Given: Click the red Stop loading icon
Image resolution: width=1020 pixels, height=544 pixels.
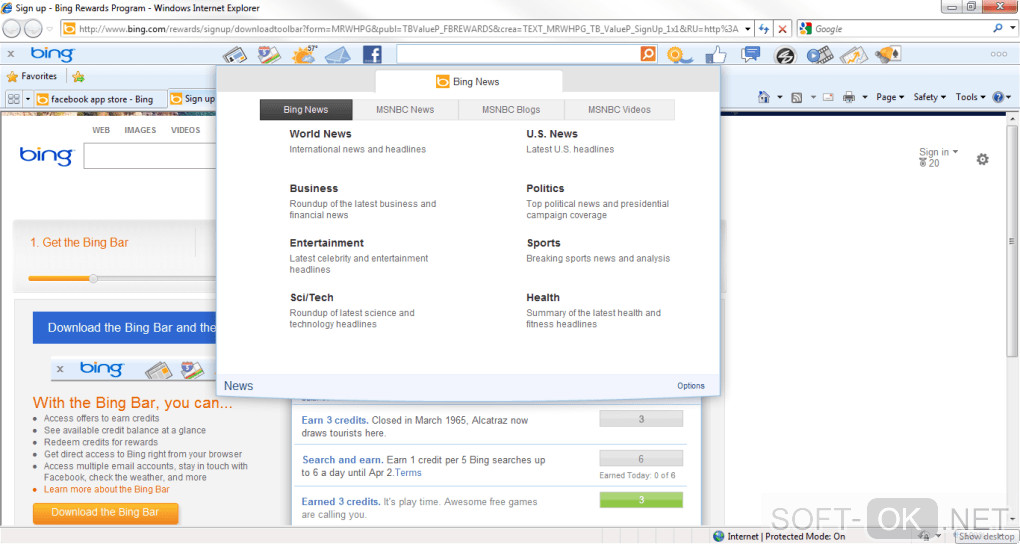Looking at the screenshot, I should point(782,29).
